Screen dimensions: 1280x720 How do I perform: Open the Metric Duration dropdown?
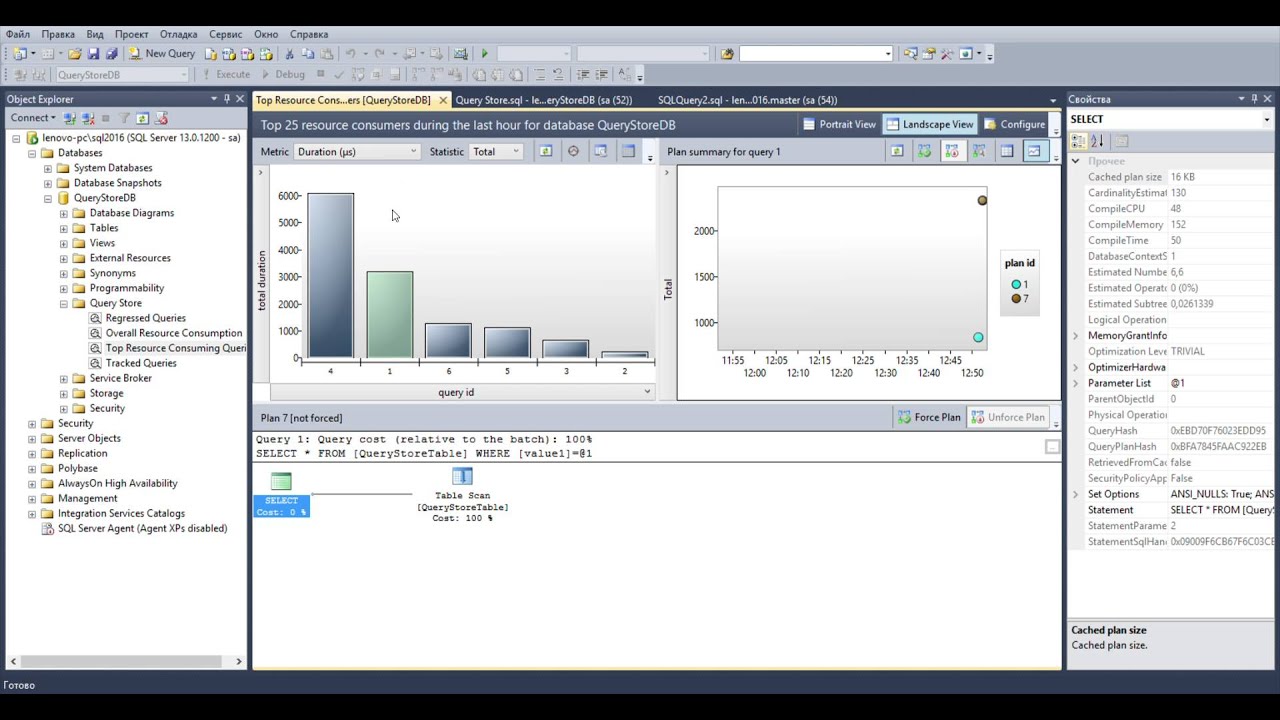(356, 152)
